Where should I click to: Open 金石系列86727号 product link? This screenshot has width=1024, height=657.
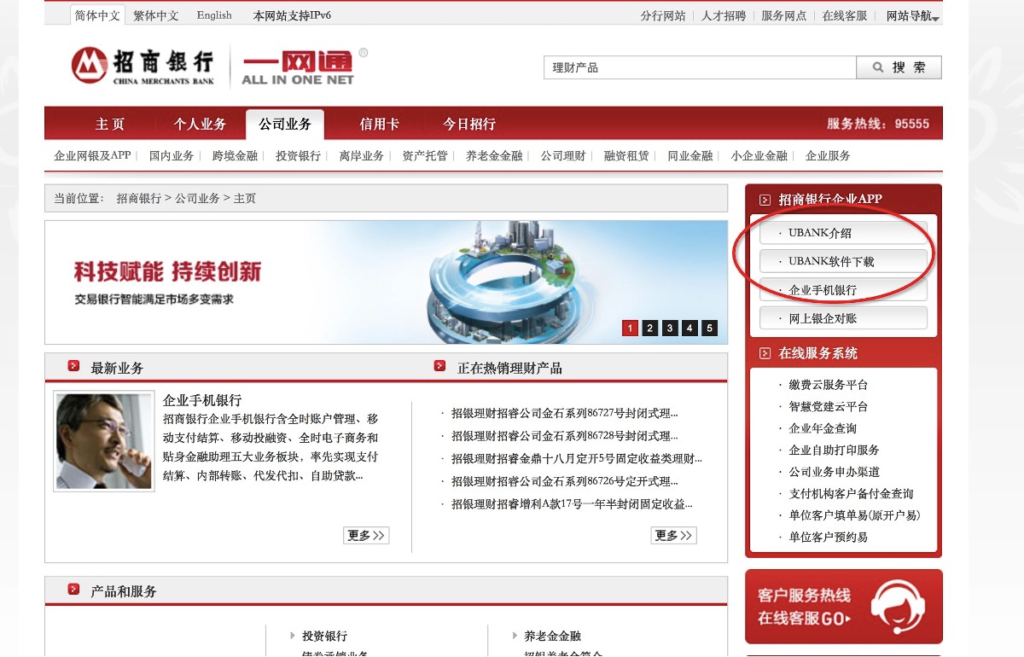pos(564,413)
